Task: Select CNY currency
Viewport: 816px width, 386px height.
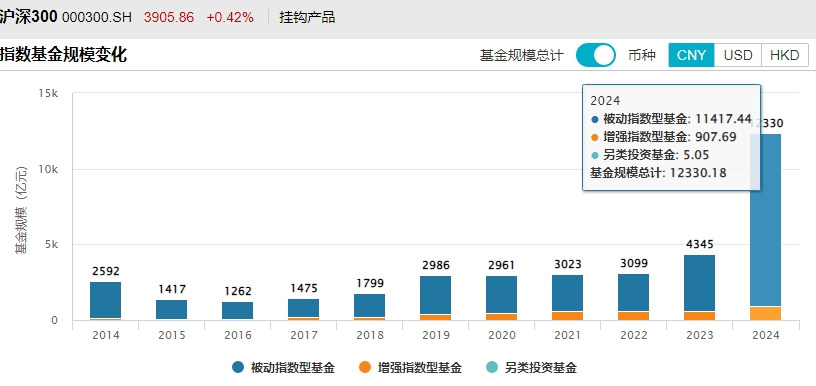Action: [x=691, y=55]
